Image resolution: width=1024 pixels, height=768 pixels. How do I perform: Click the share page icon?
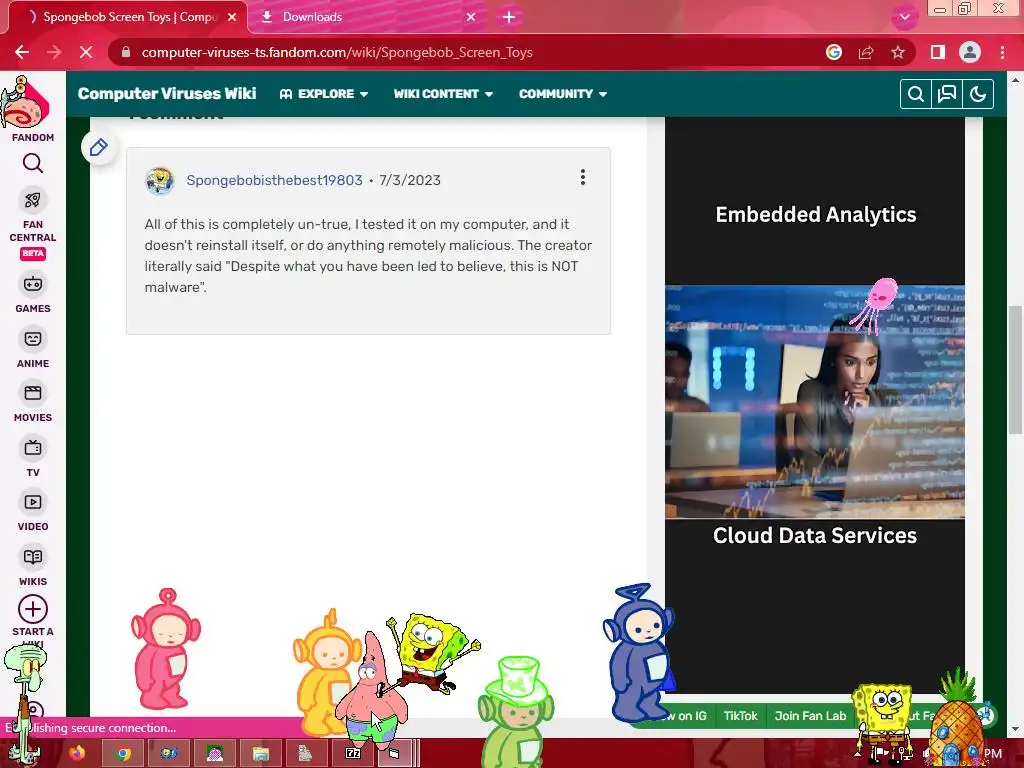point(866,52)
